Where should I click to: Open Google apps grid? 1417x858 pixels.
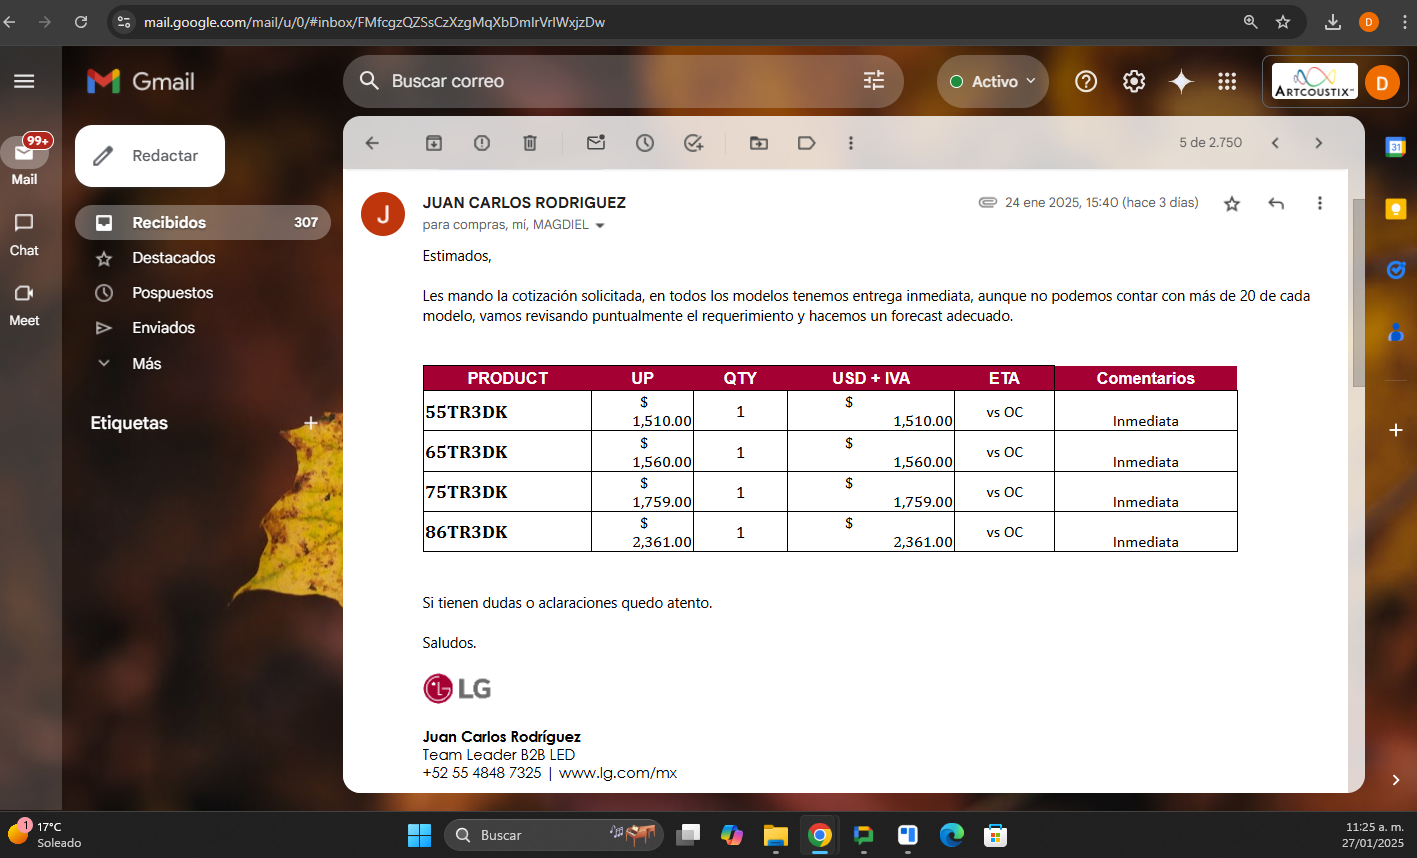tap(1228, 81)
